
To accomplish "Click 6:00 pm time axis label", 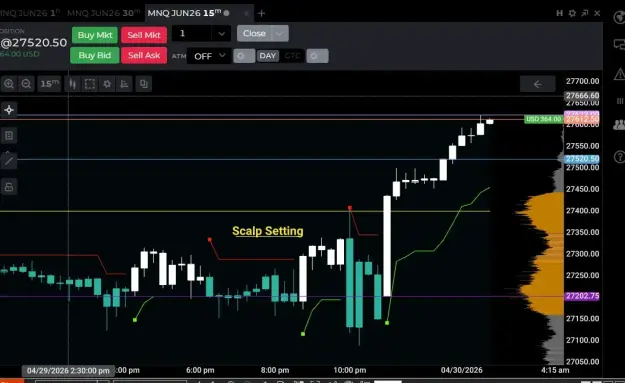I will click(x=200, y=370).
